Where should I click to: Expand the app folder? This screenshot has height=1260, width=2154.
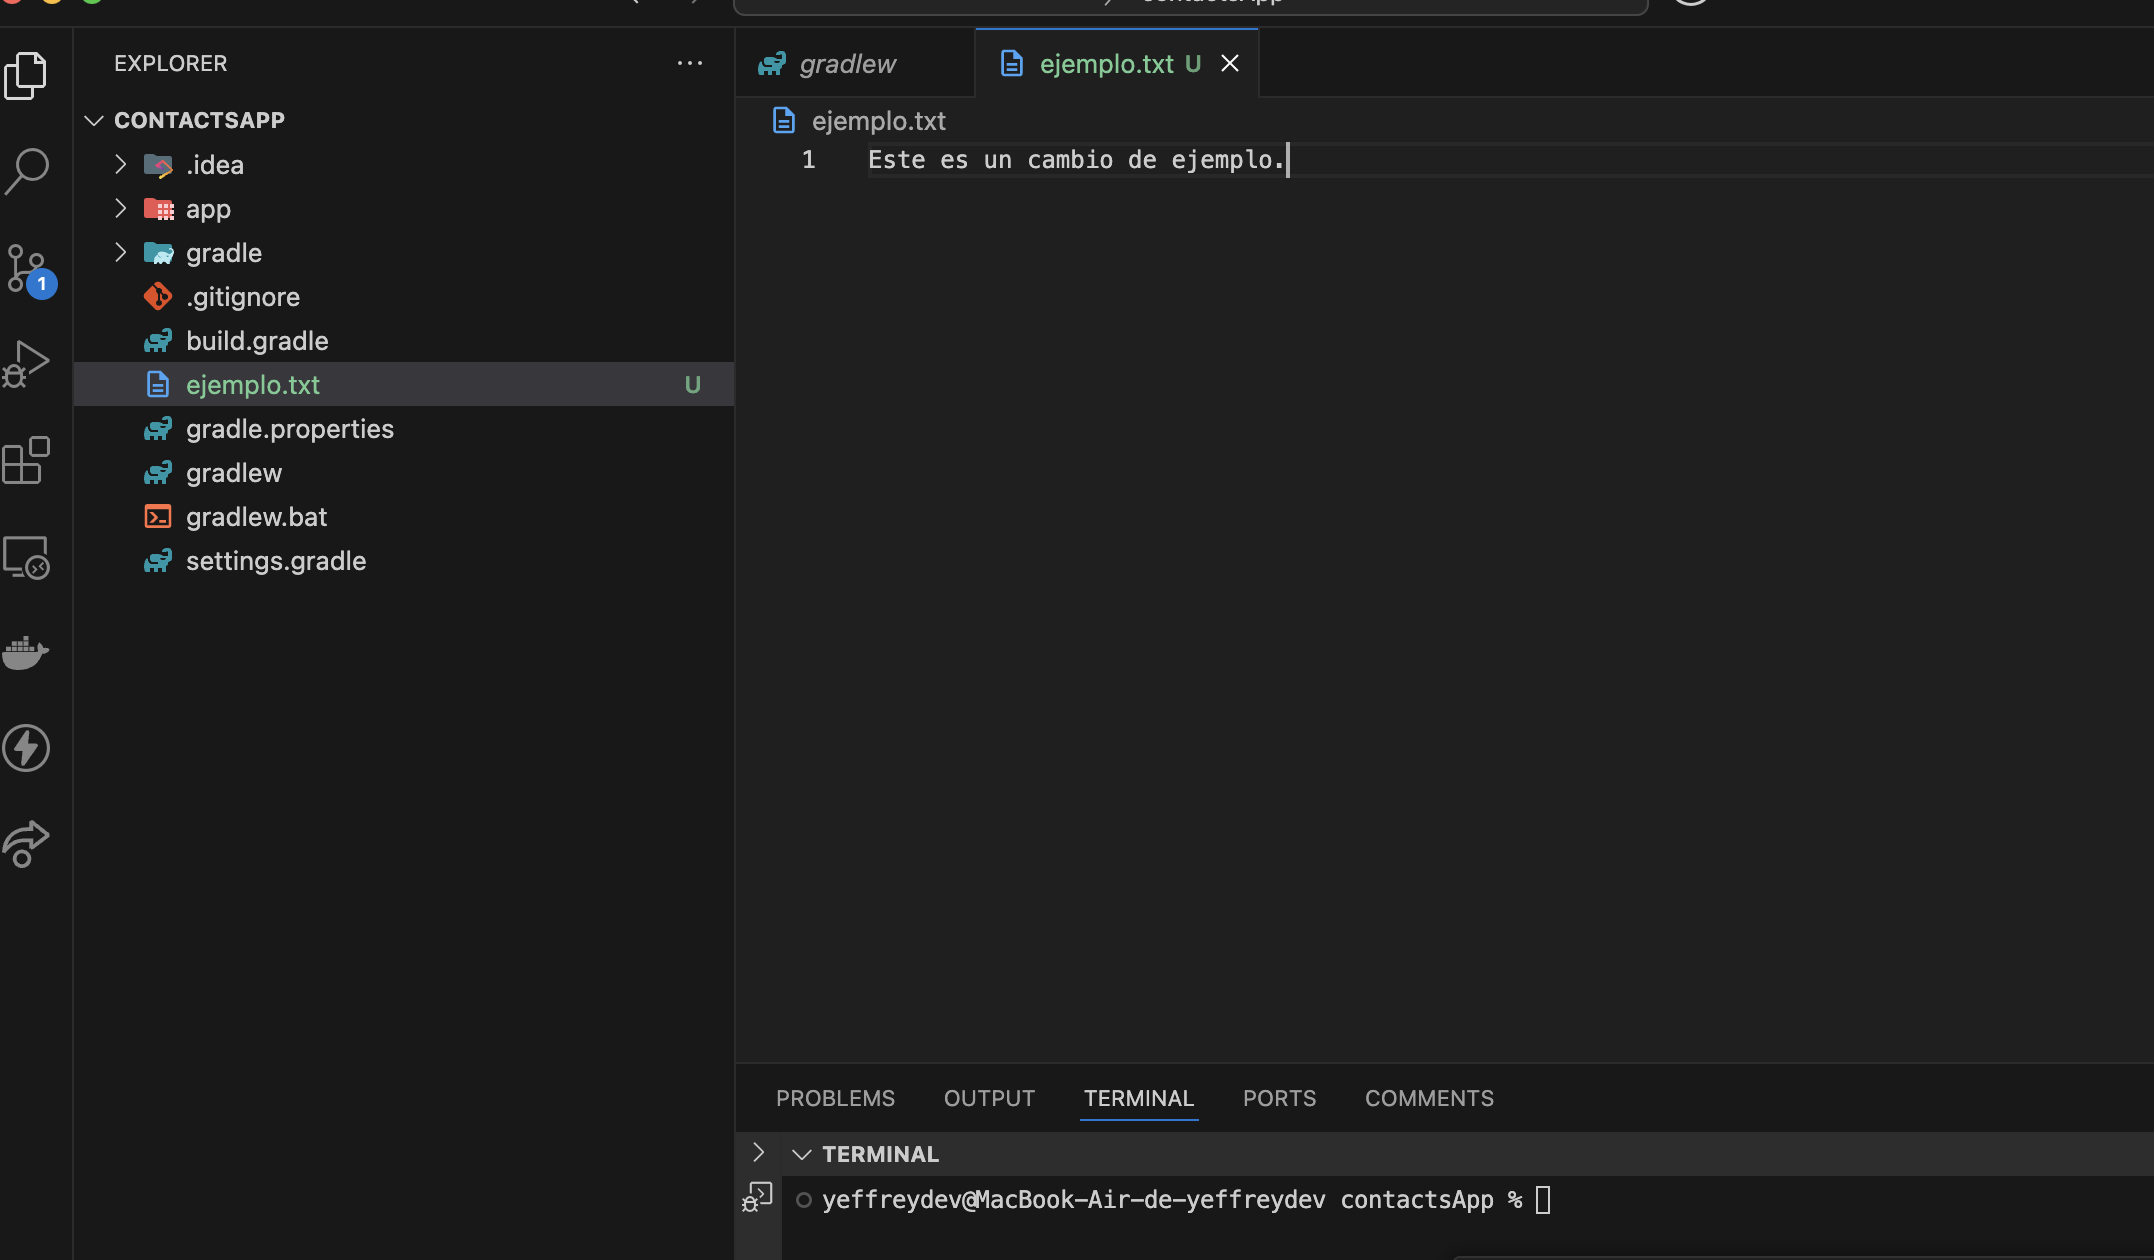pyautogui.click(x=121, y=208)
